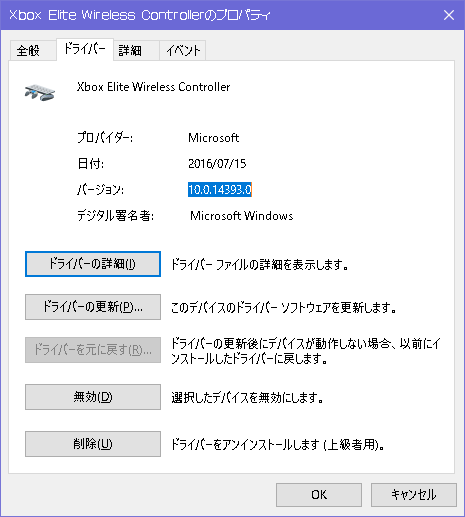Screen dimensions: 465x517
Task: Select the ドライバー tab
Action: [85, 49]
